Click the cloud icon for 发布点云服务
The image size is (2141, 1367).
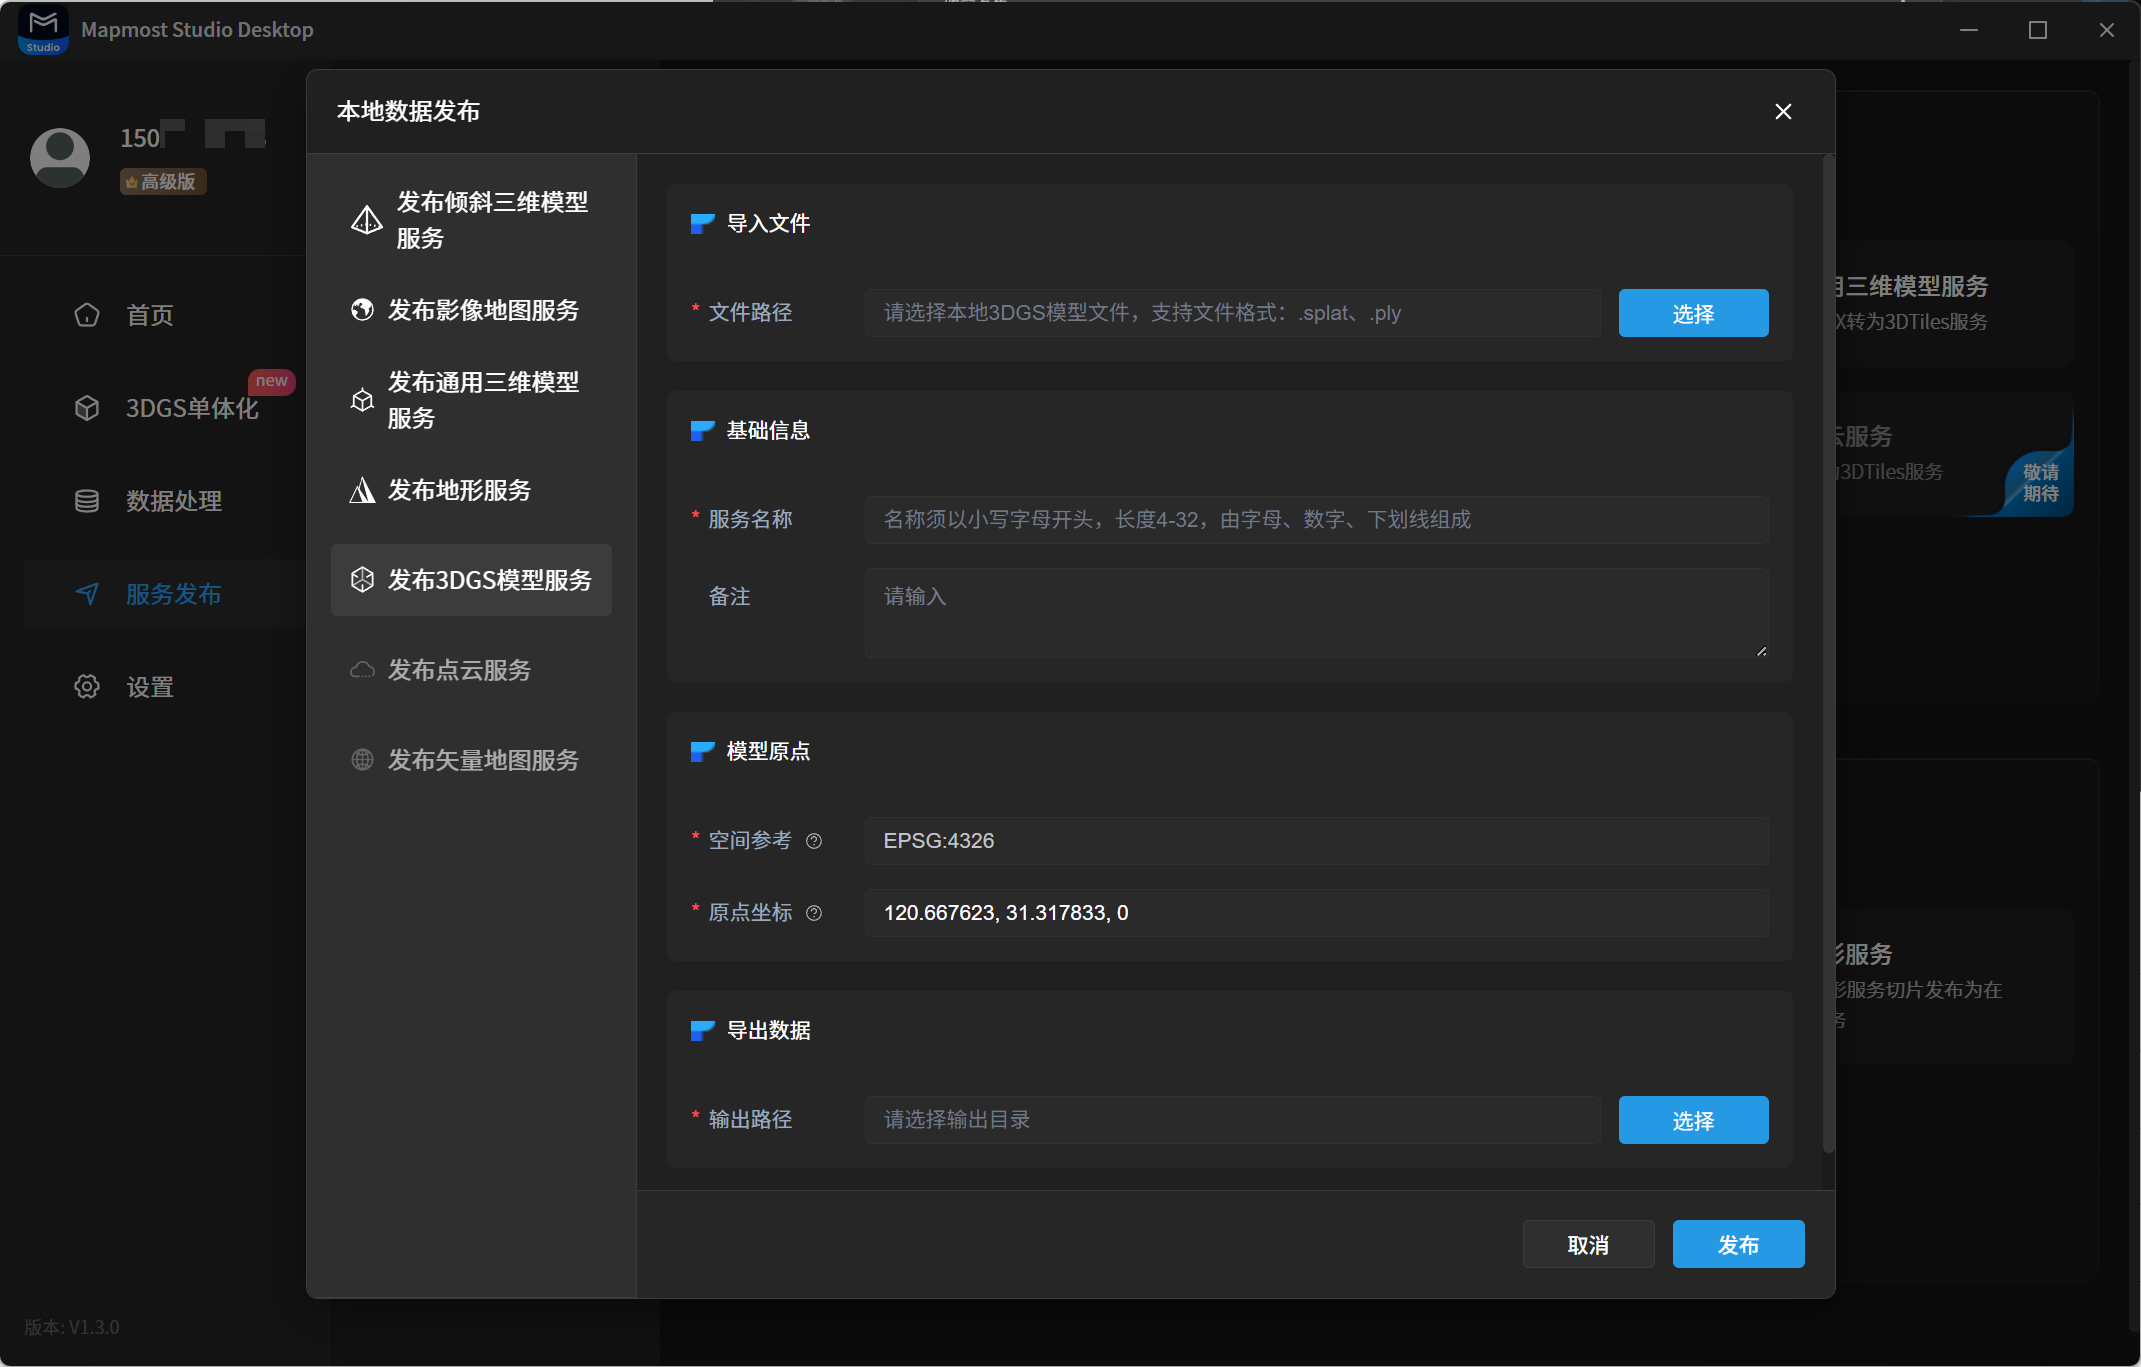click(x=362, y=670)
